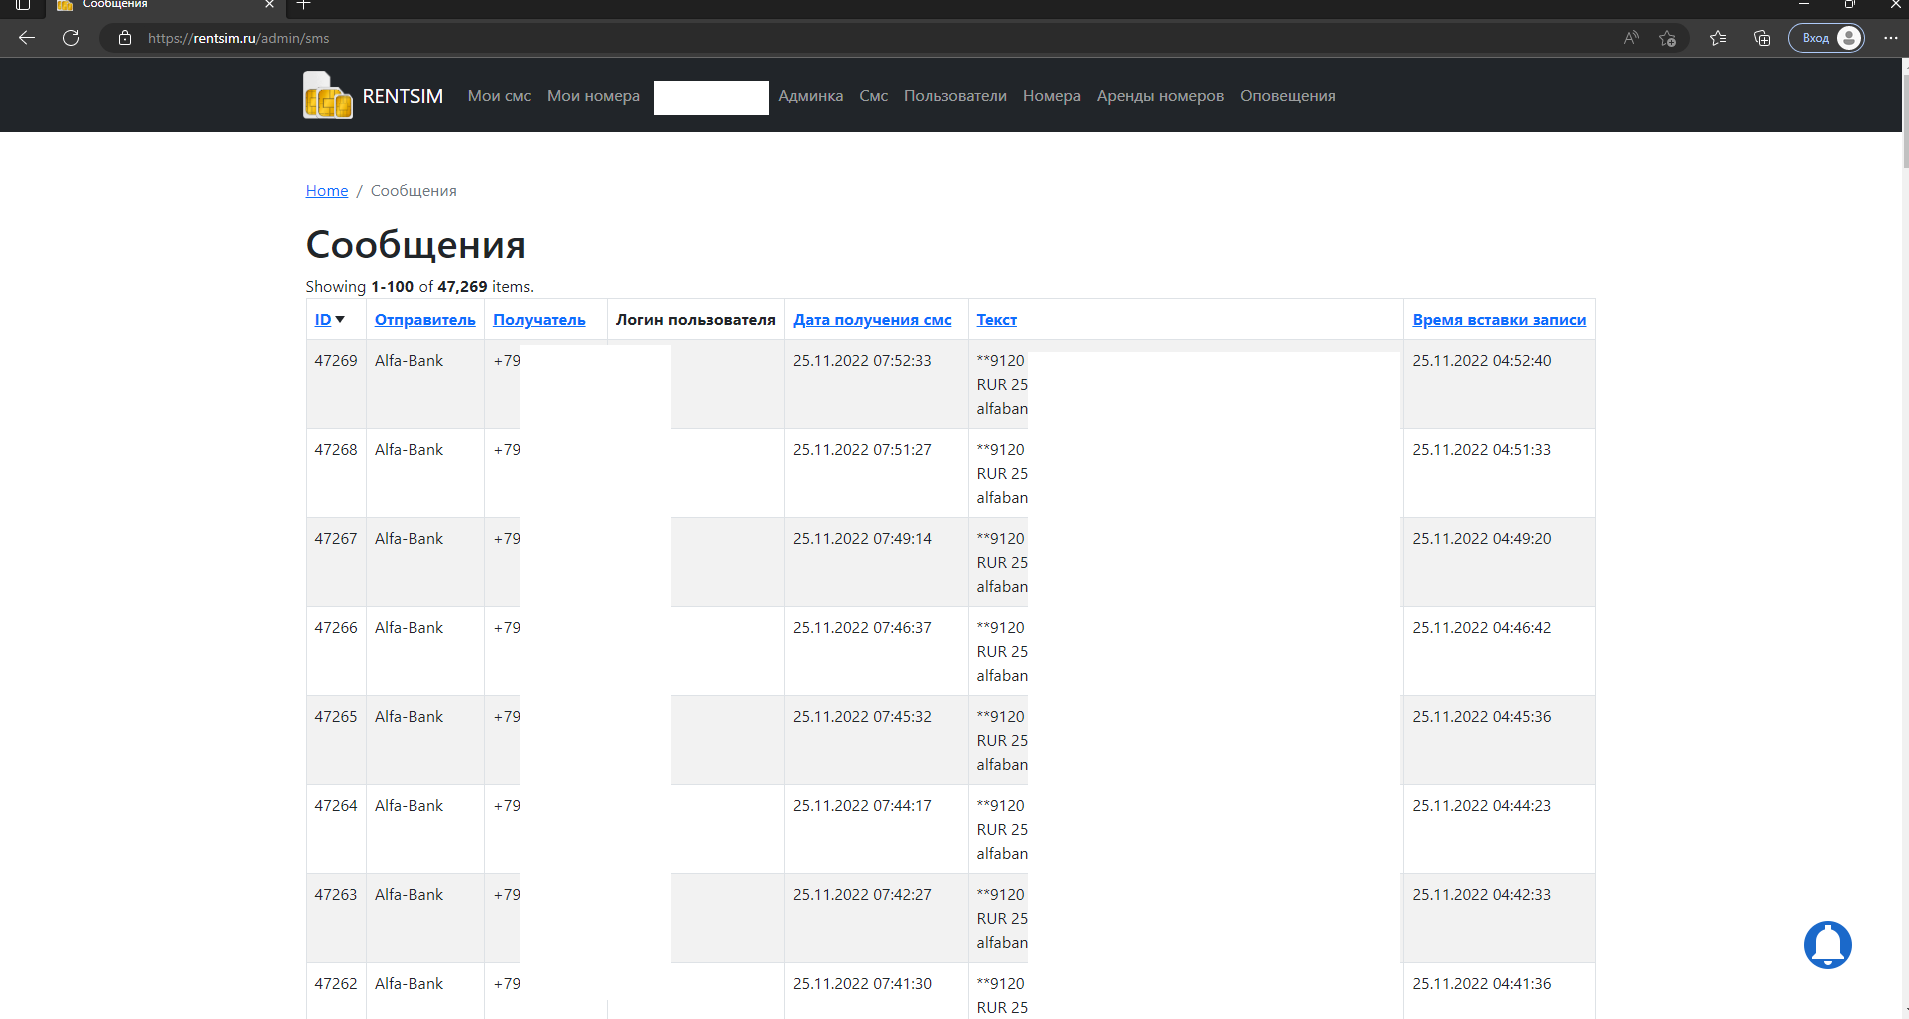Screen dimensions: 1909x1019
Task: Go to Аренды номеров page
Action: click(x=1159, y=96)
